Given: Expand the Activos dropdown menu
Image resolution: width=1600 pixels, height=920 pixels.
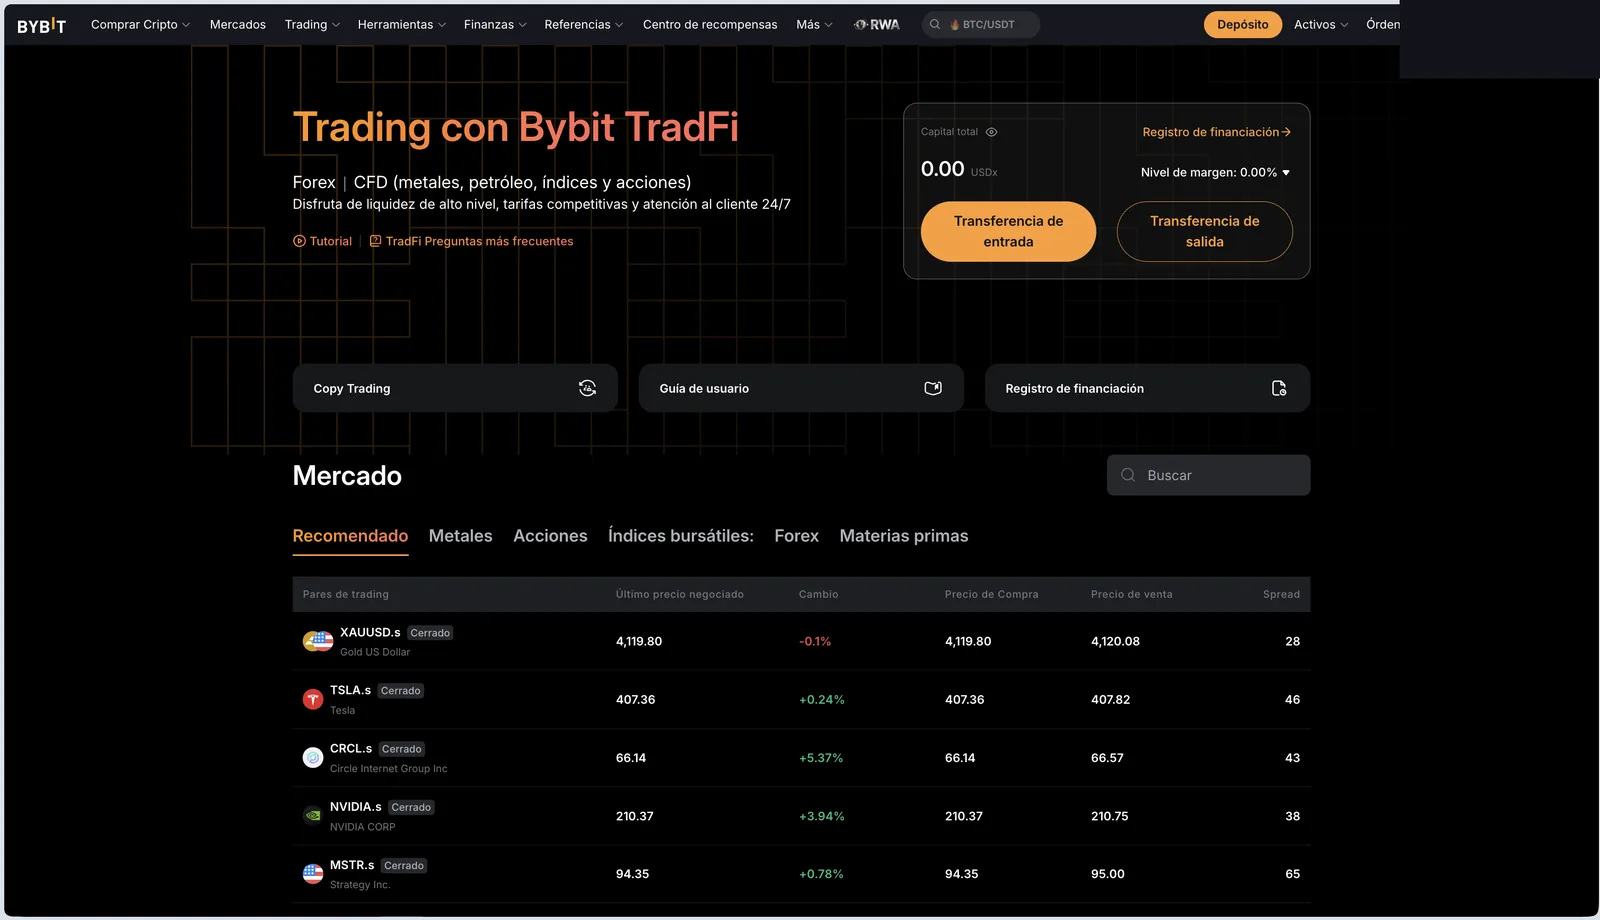Looking at the screenshot, I should [1321, 25].
